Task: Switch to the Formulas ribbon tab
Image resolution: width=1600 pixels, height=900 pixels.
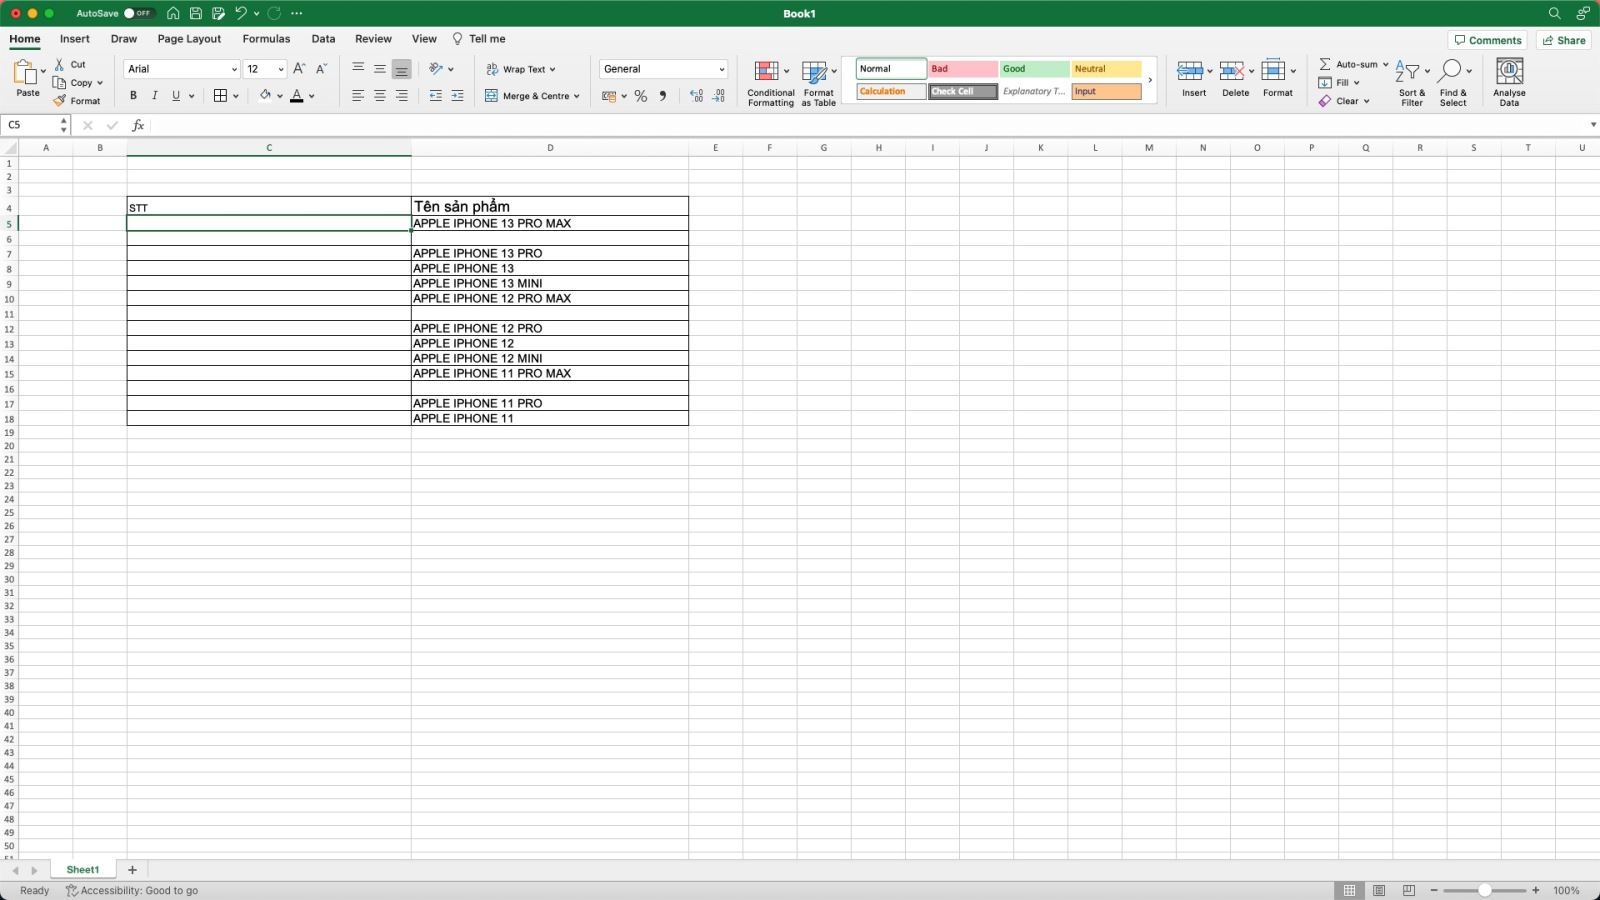Action: (266, 39)
